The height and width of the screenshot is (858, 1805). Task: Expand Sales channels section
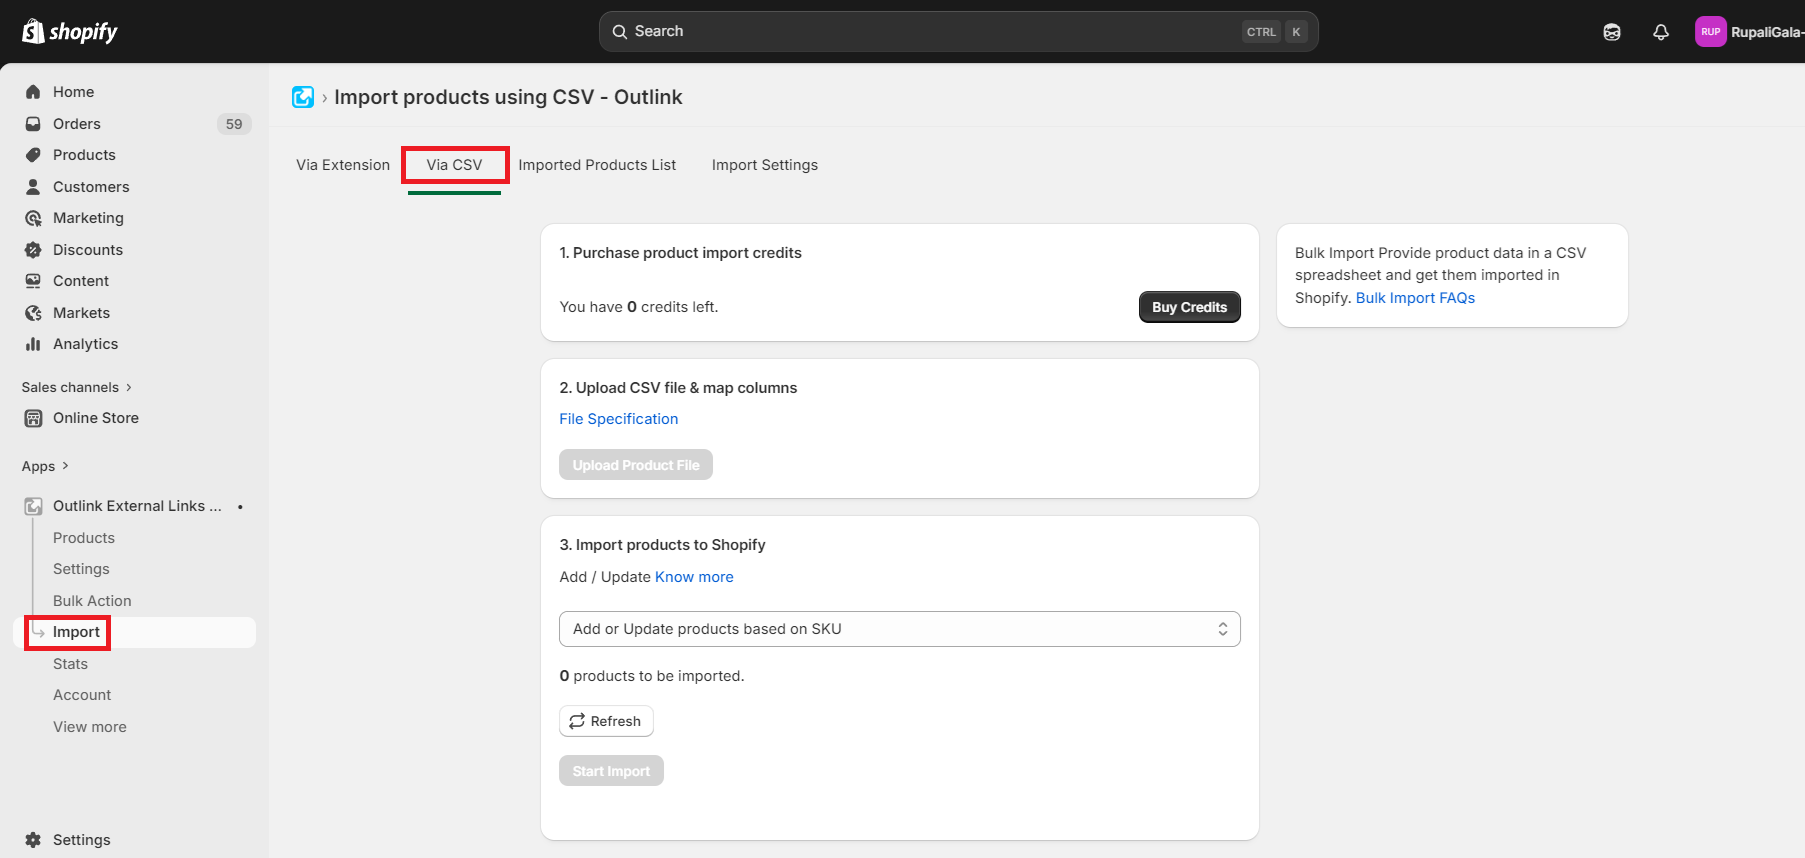pyautogui.click(x=77, y=387)
